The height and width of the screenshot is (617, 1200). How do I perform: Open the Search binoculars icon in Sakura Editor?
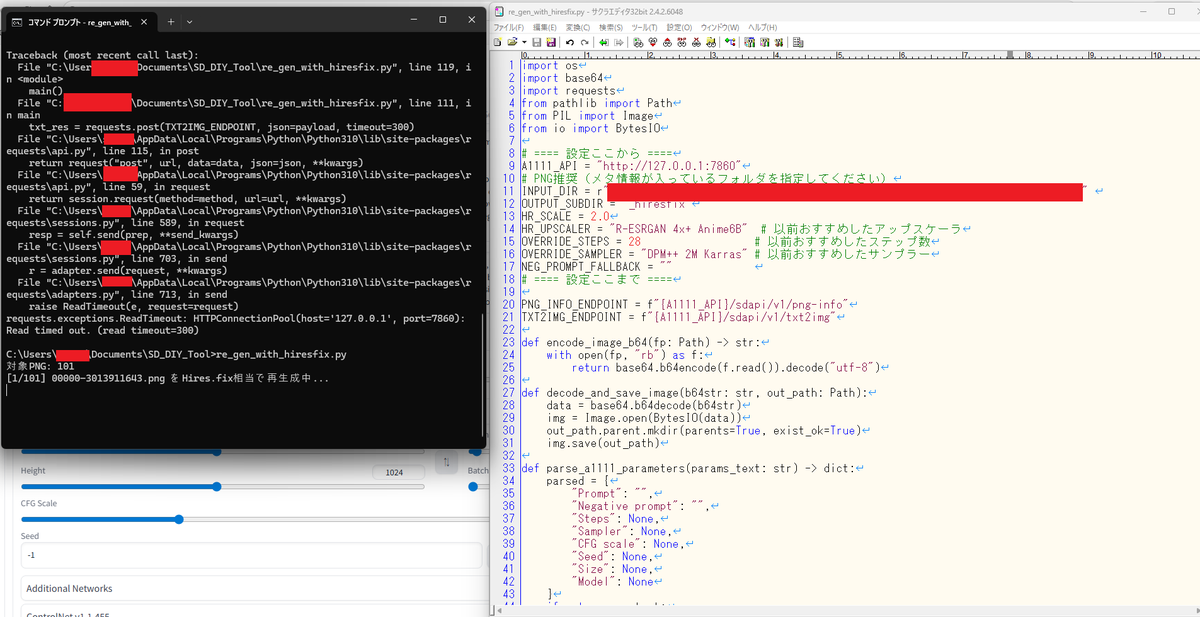(x=636, y=42)
